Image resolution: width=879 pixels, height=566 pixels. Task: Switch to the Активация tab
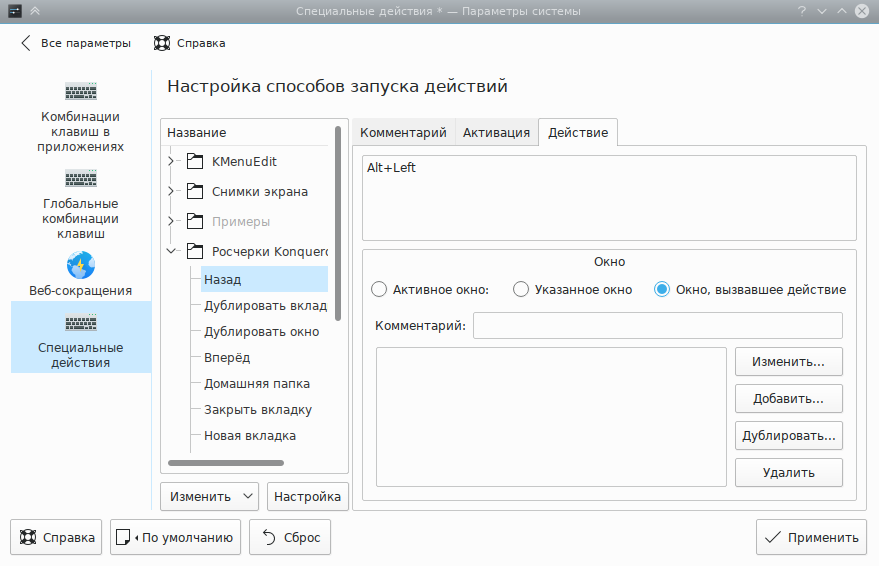[496, 133]
